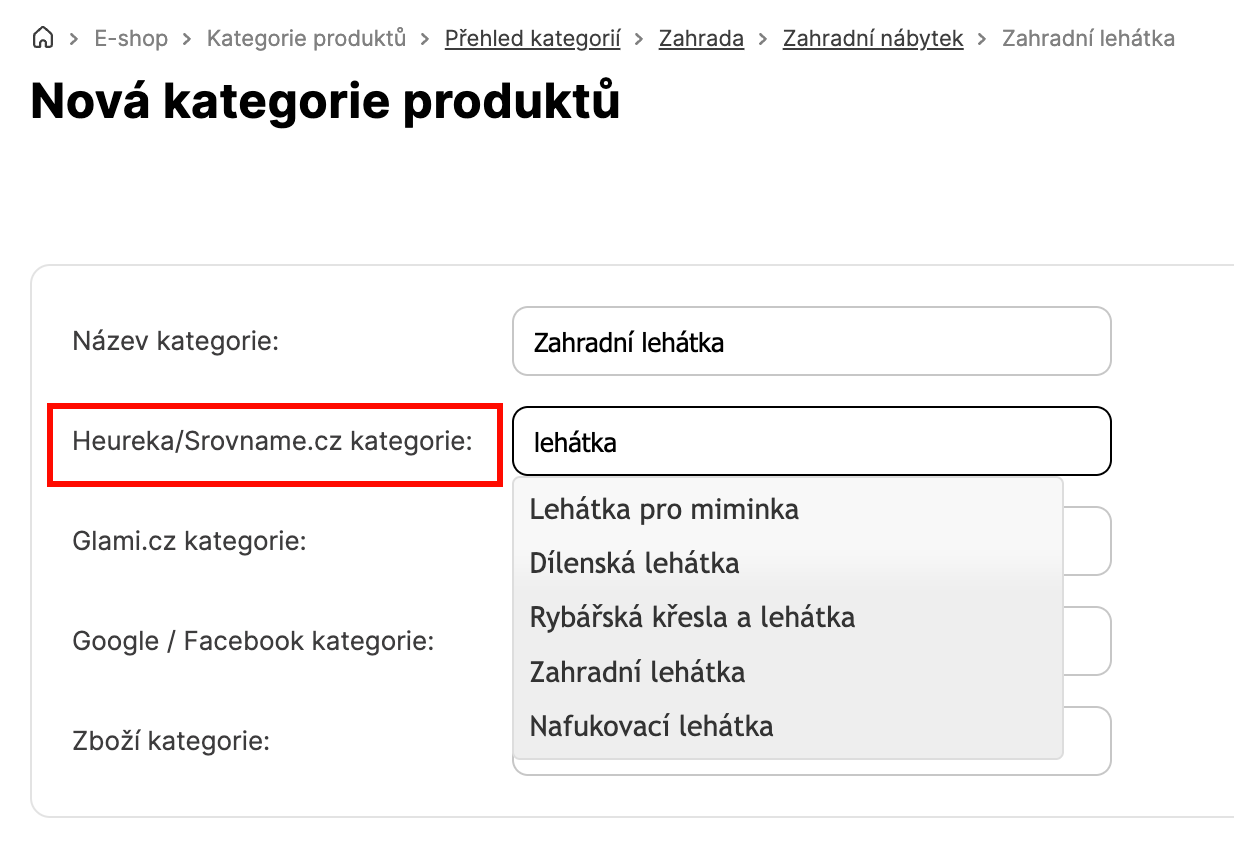
Task: Click the last breadcrumb item Zahradní lehátka
Action: coord(1088,39)
